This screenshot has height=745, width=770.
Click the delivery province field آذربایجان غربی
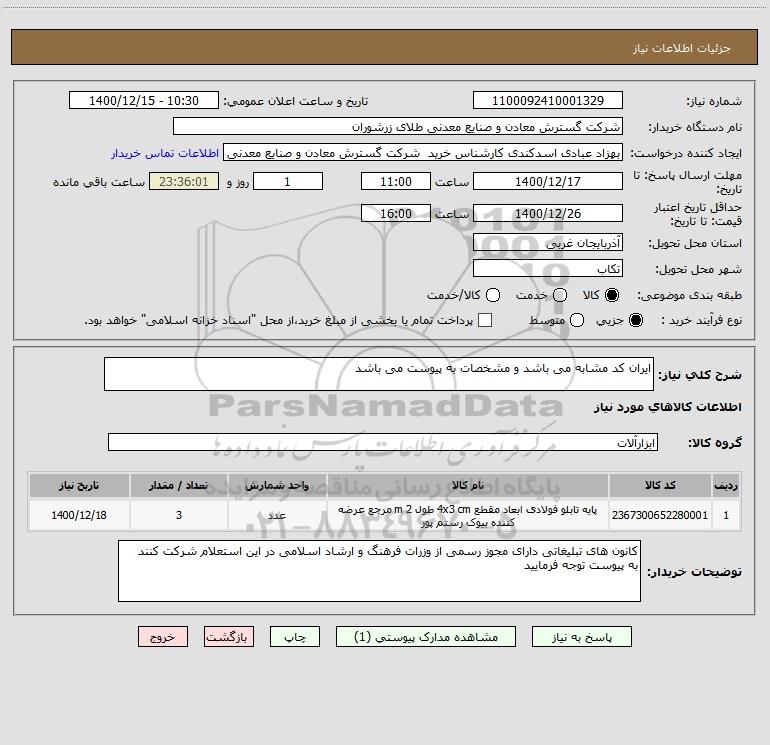point(548,243)
